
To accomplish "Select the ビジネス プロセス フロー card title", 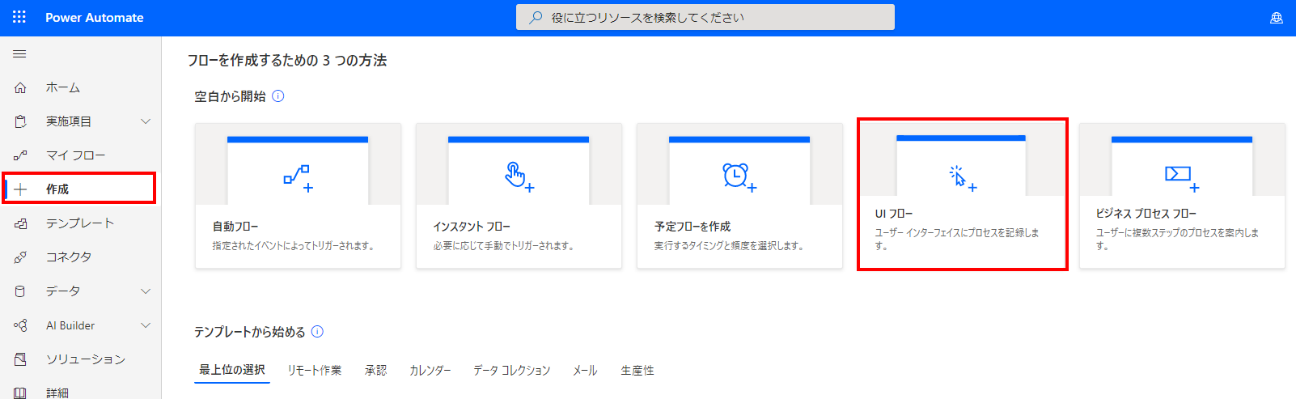I will pyautogui.click(x=1147, y=214).
